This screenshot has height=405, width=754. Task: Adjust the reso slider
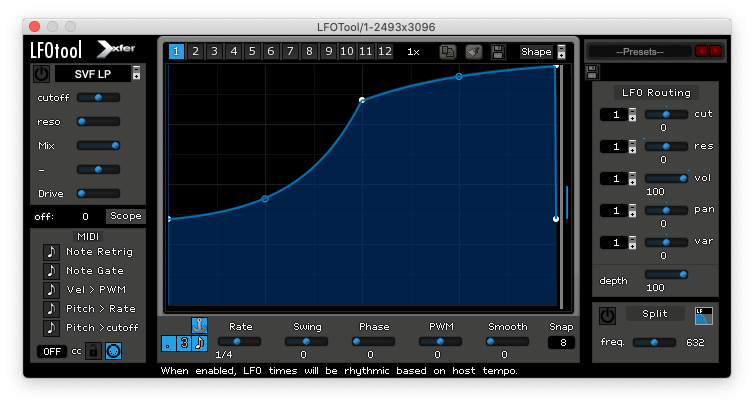point(98,122)
